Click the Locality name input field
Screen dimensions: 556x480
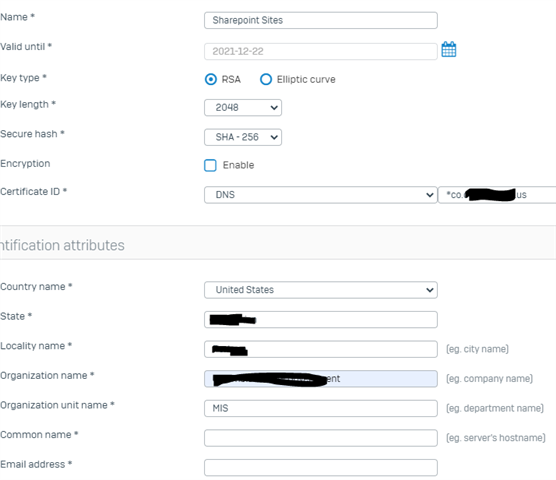[321, 349]
